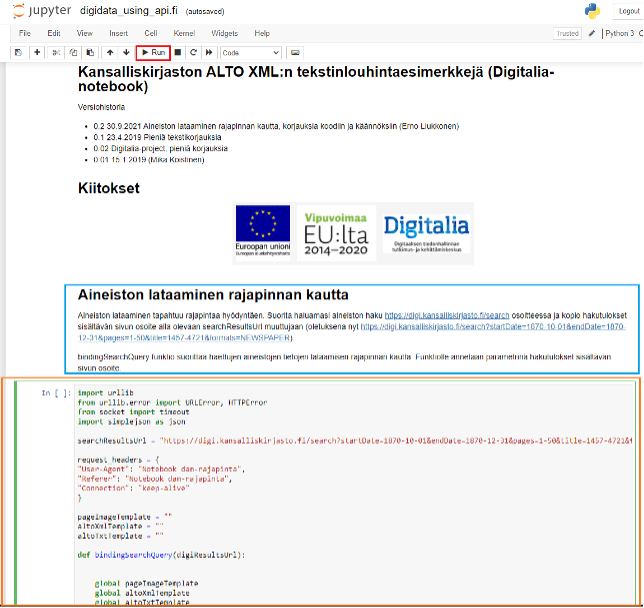Image resolution: width=644 pixels, height=608 pixels.
Task: Cut the selected cell using scissors icon
Action: click(56, 51)
